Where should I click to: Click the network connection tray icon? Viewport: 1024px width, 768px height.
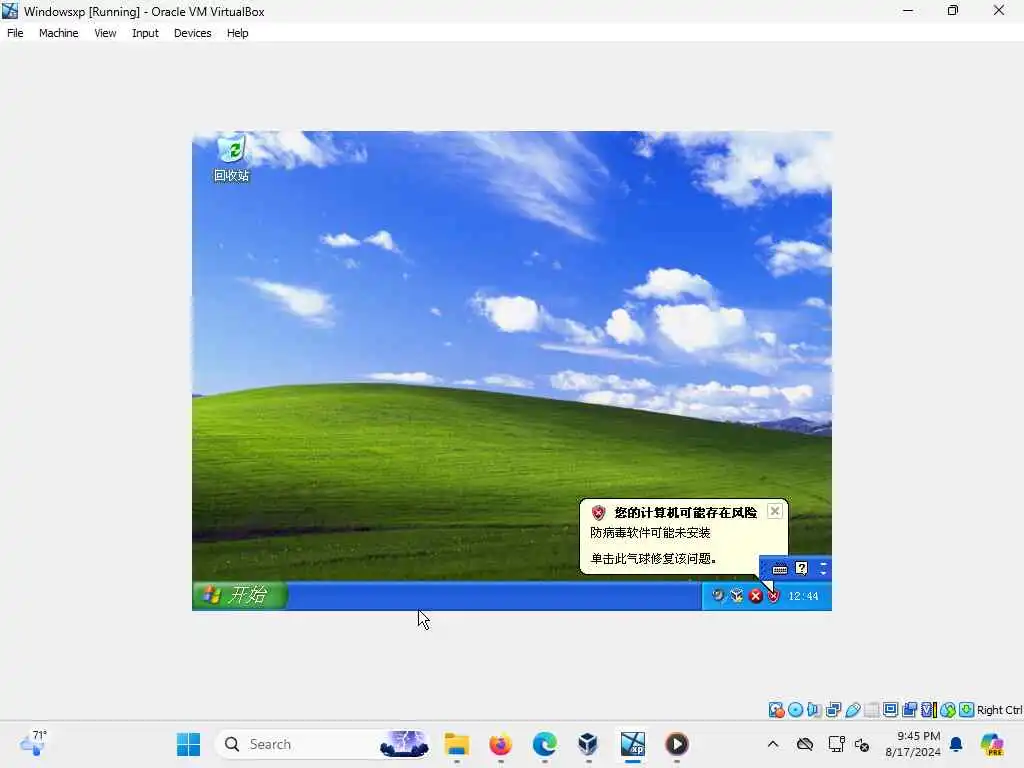(x=836, y=744)
